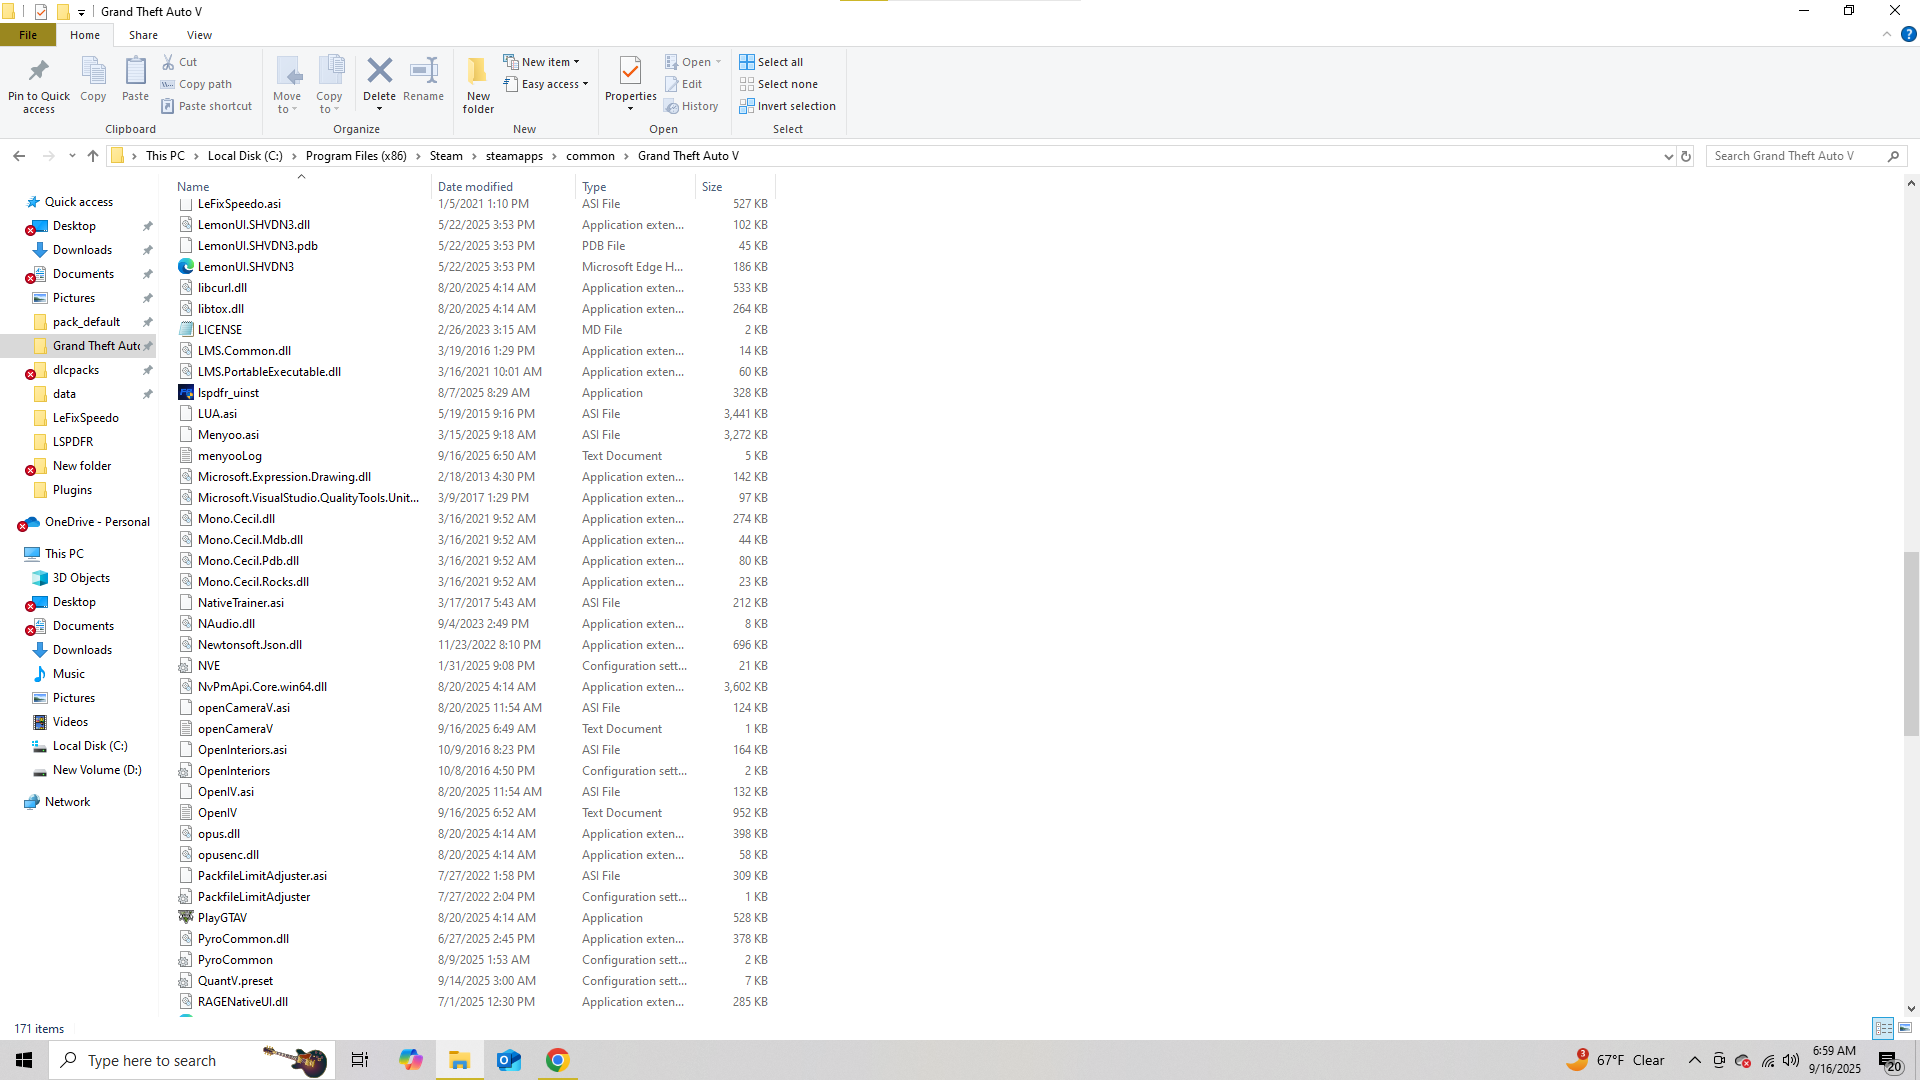Image resolution: width=1920 pixels, height=1080 pixels.
Task: Expand the address bar history dropdown
Action: click(1668, 156)
